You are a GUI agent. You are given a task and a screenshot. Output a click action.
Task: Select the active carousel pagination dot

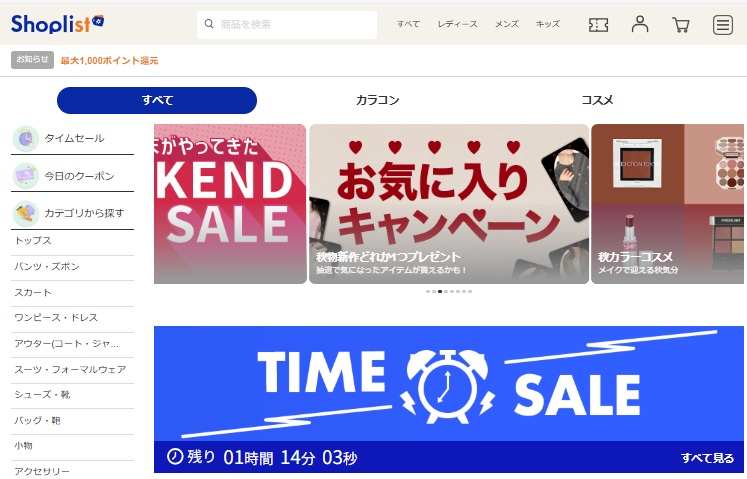pyautogui.click(x=440, y=291)
